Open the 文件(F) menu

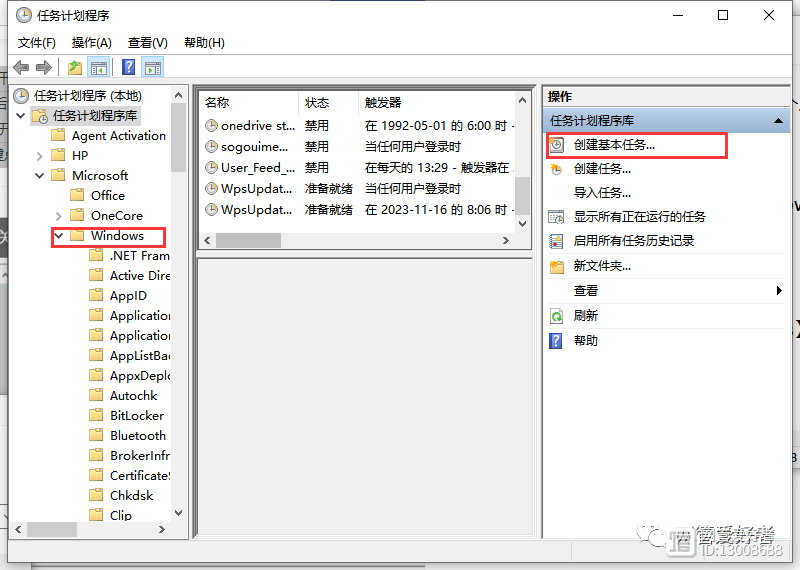[x=37, y=43]
